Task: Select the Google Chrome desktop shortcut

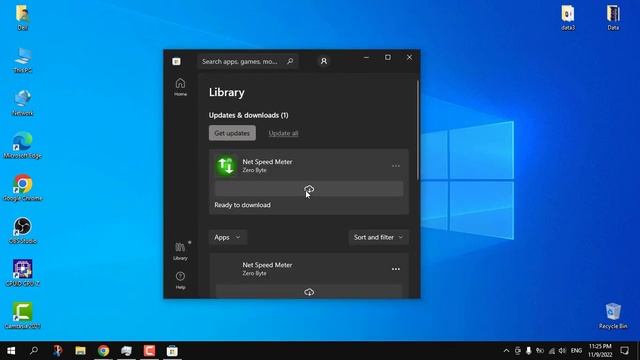Action: pyautogui.click(x=22, y=188)
